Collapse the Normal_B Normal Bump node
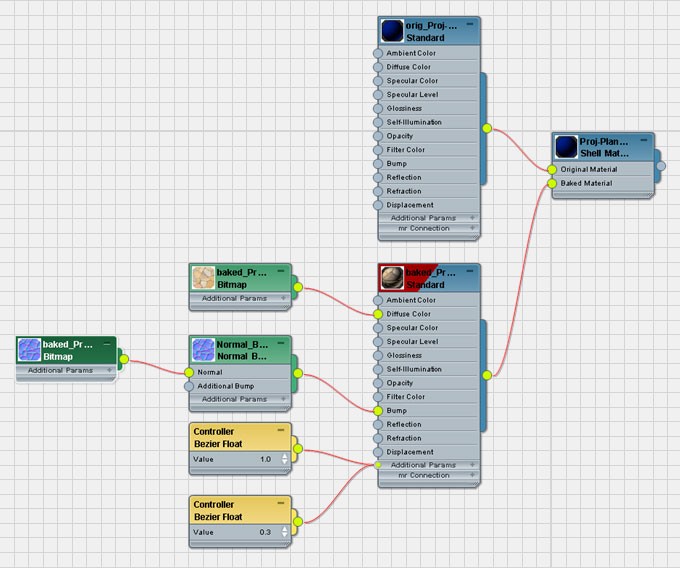 coord(281,343)
